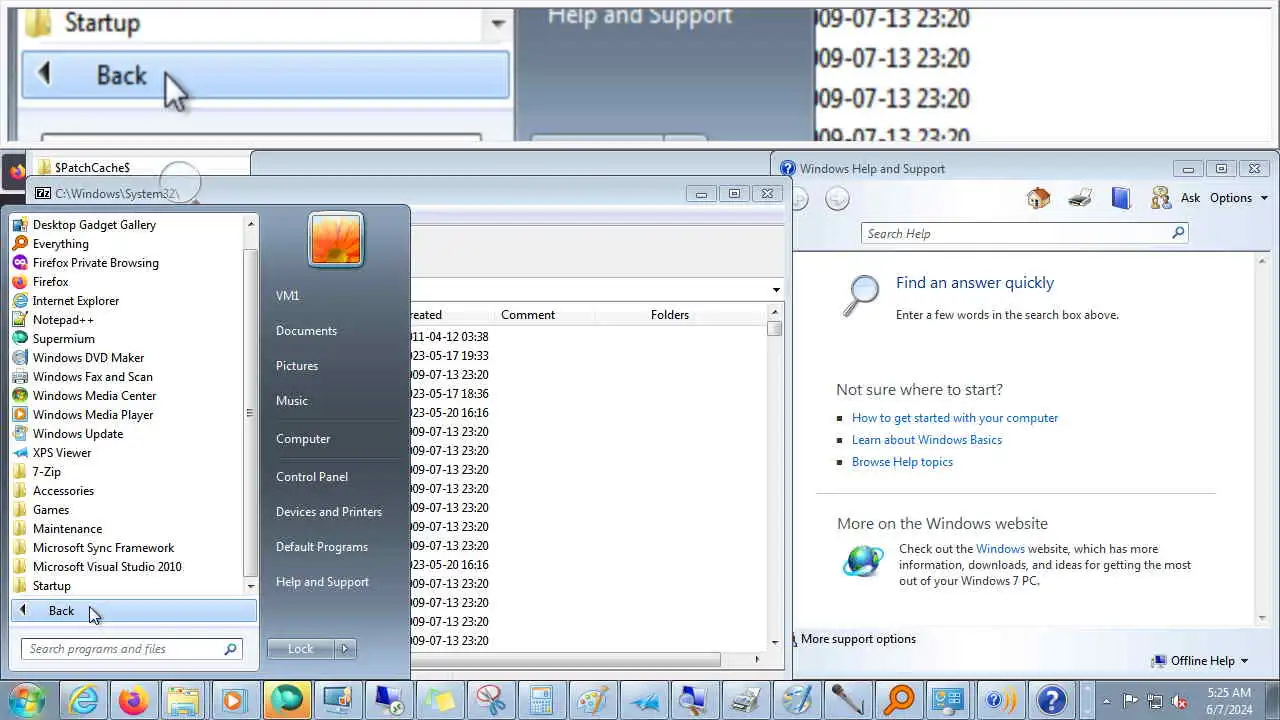This screenshot has width=1280, height=720.
Task: Launch Windows Media Center
Action: (94, 396)
